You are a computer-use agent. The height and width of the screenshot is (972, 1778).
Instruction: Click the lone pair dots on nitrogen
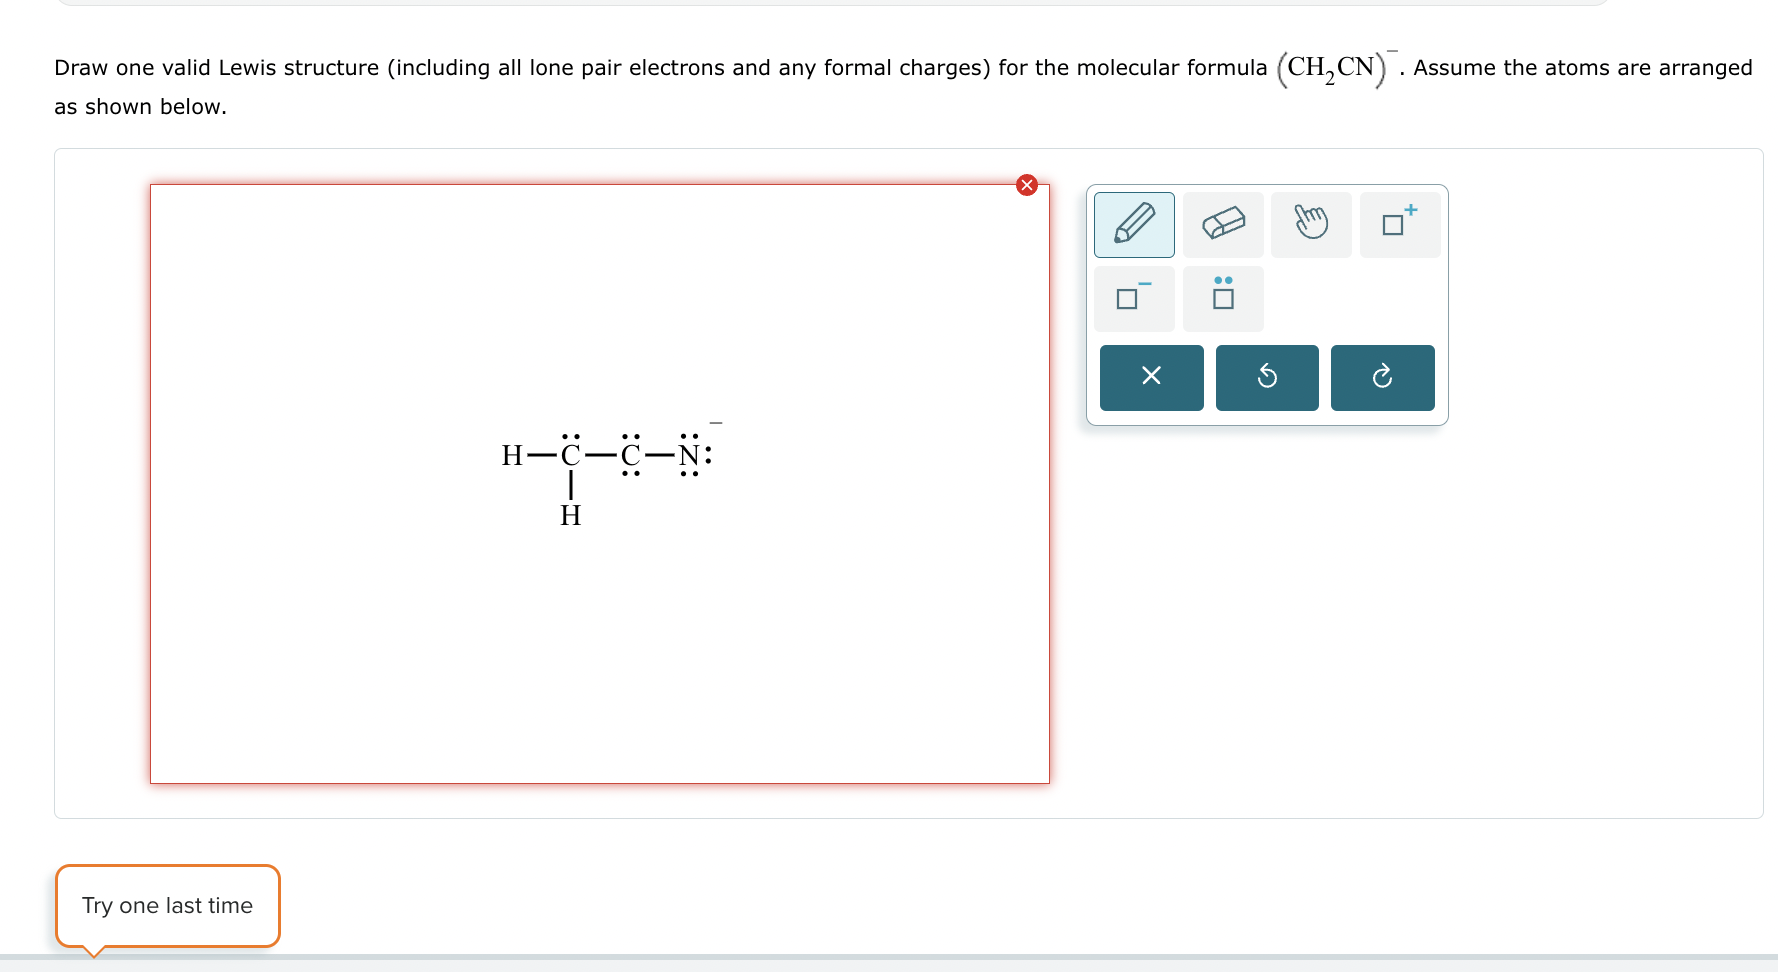pyautogui.click(x=687, y=436)
